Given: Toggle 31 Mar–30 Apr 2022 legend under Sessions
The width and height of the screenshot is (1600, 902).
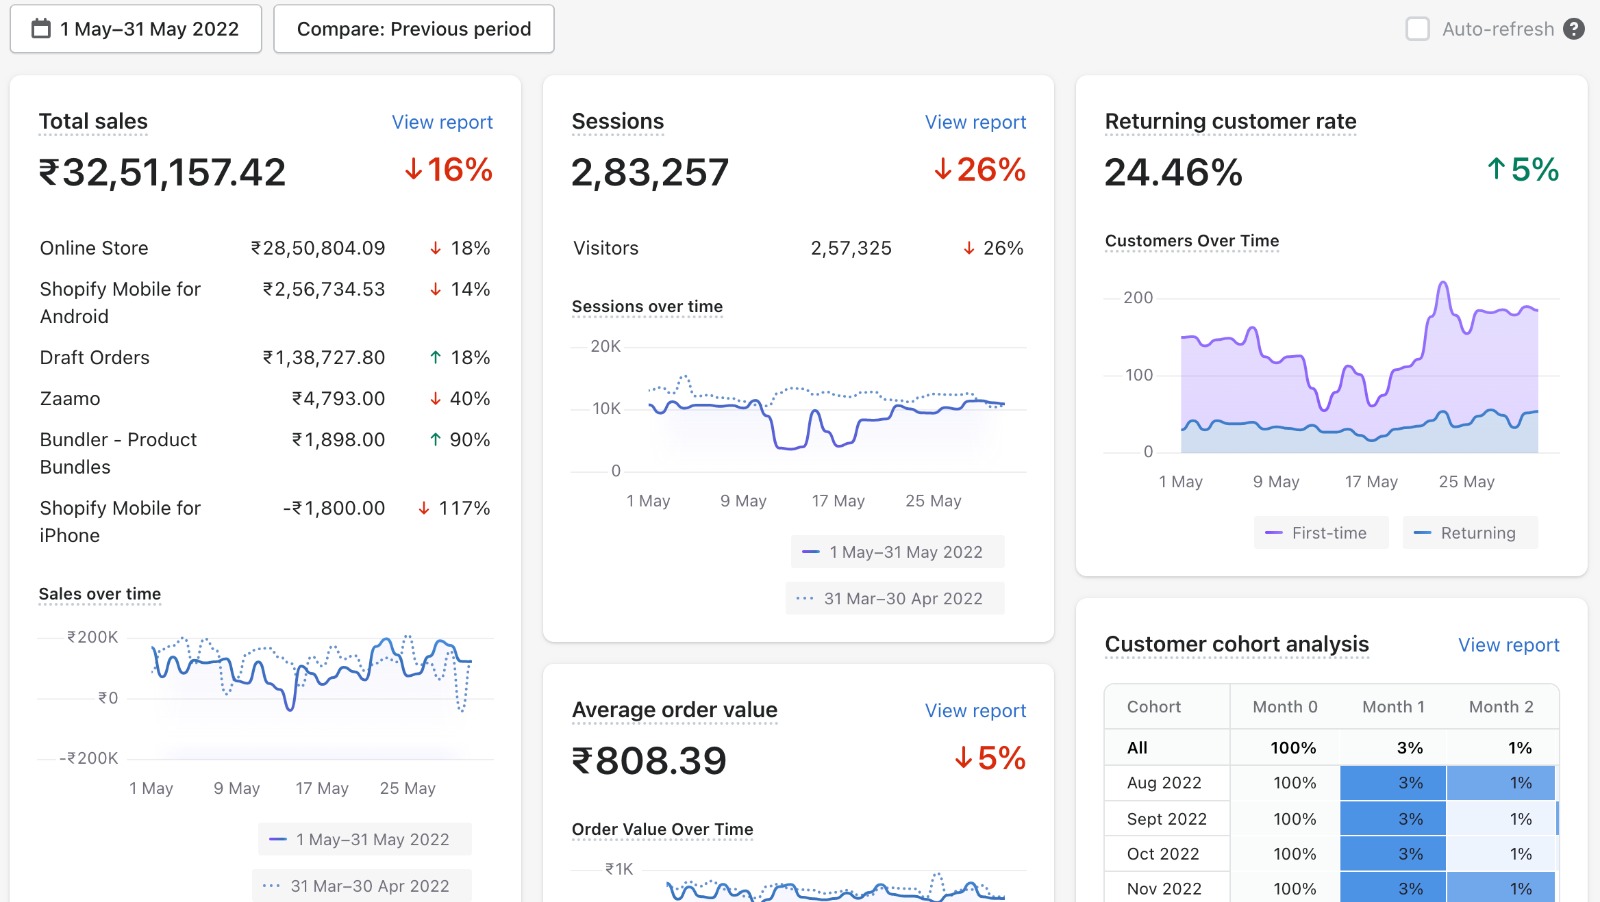Looking at the screenshot, I should click(894, 599).
